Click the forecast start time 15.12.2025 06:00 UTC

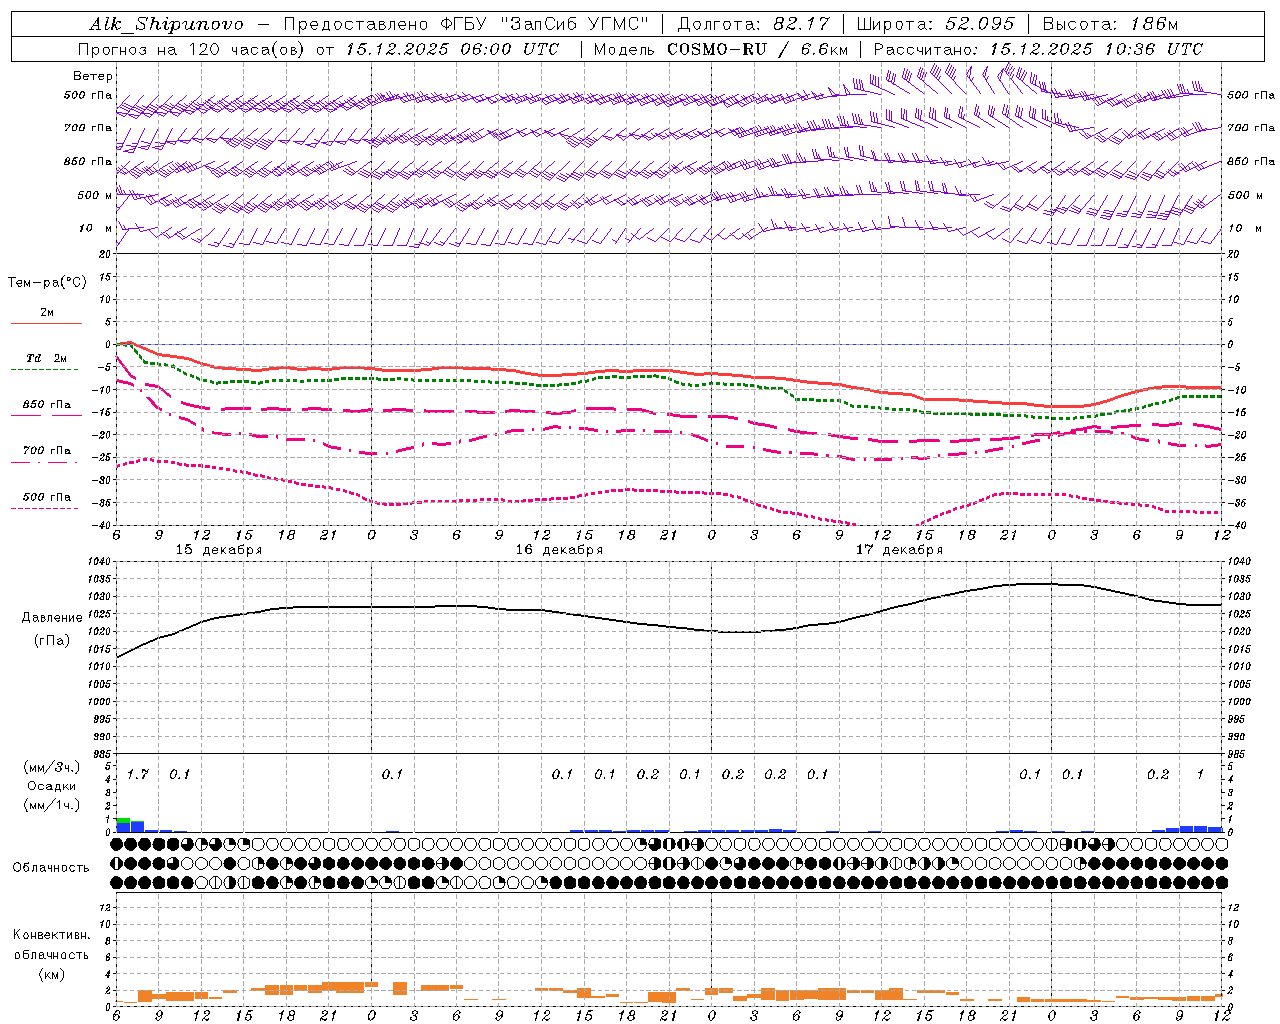pyautogui.click(x=452, y=49)
